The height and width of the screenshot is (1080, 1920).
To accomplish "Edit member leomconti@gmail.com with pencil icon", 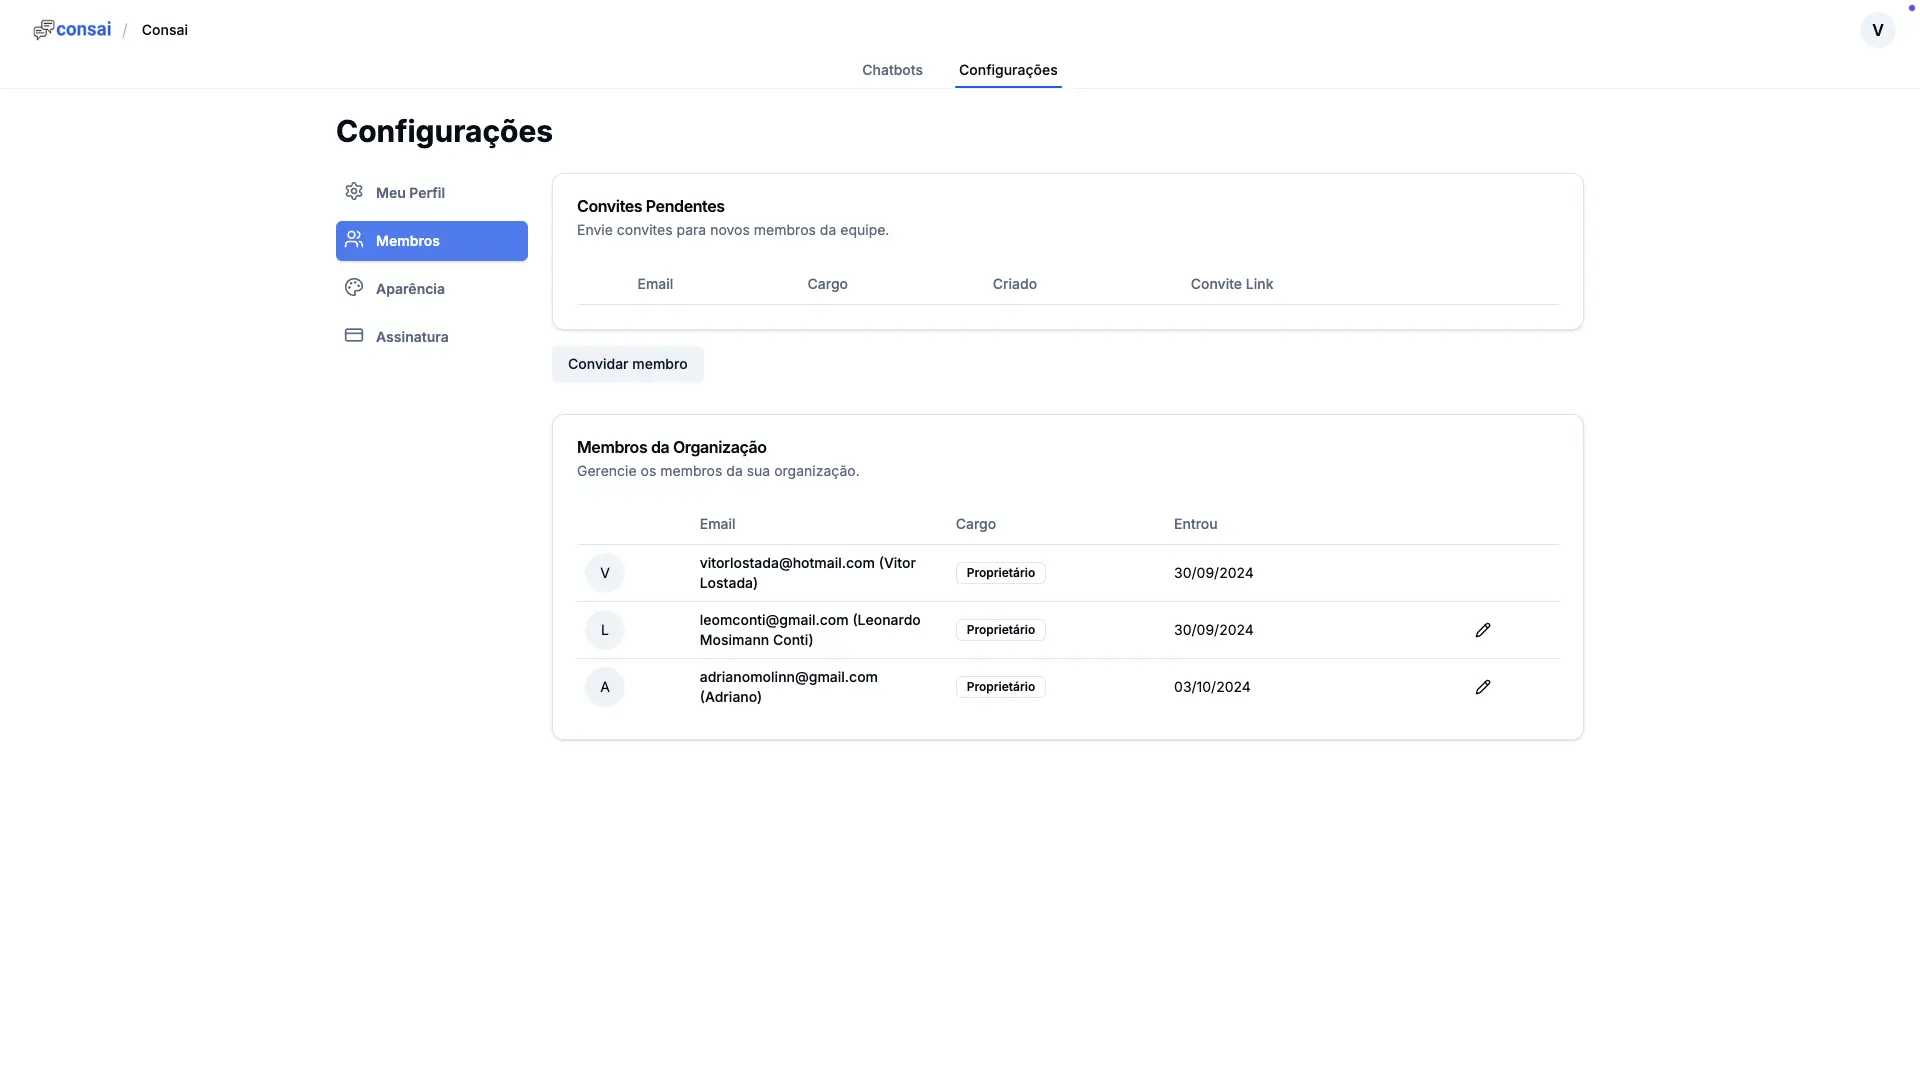I will (1482, 630).
